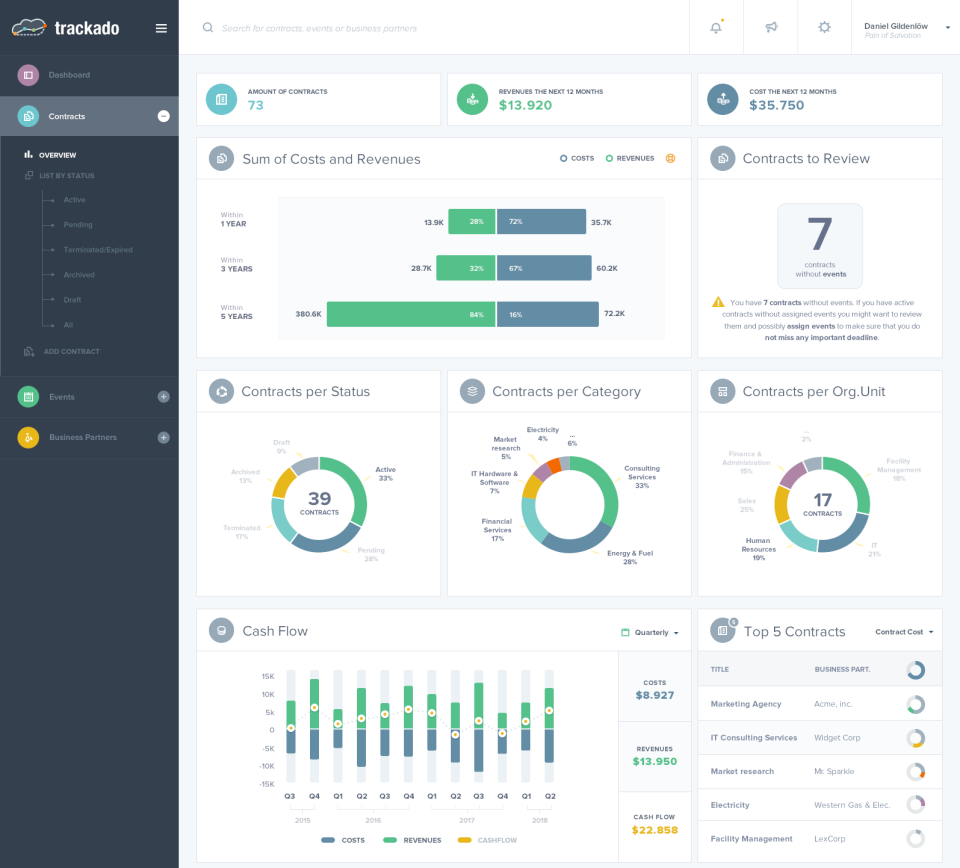Select Overview in the Contracts menu
The width and height of the screenshot is (960, 868).
(55, 154)
